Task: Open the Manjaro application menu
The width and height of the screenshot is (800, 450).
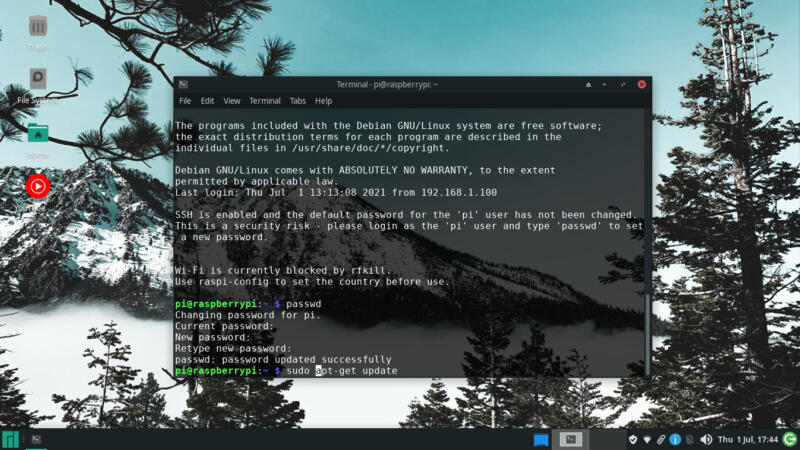Action: coord(10,439)
